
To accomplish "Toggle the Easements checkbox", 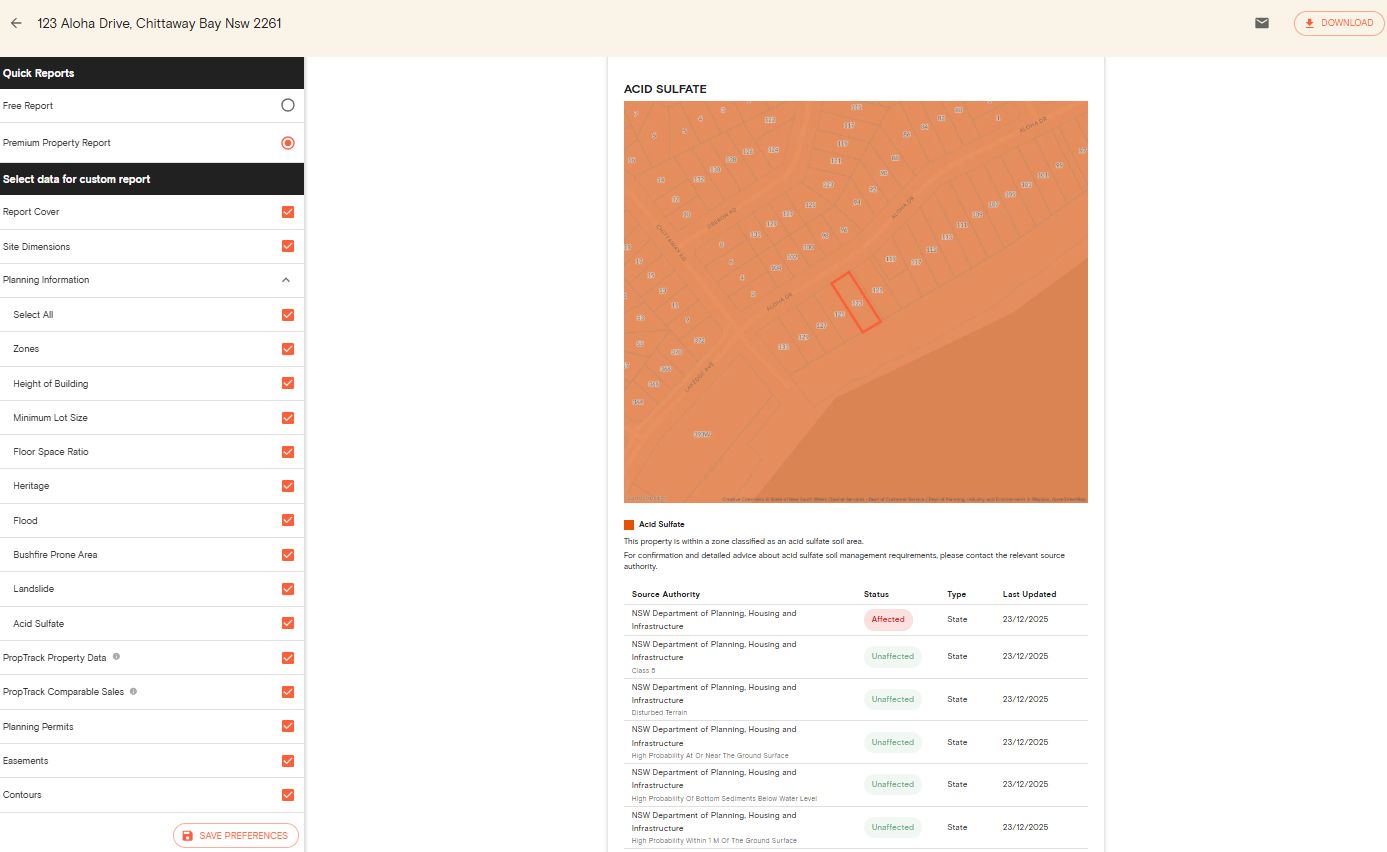I will click(288, 761).
